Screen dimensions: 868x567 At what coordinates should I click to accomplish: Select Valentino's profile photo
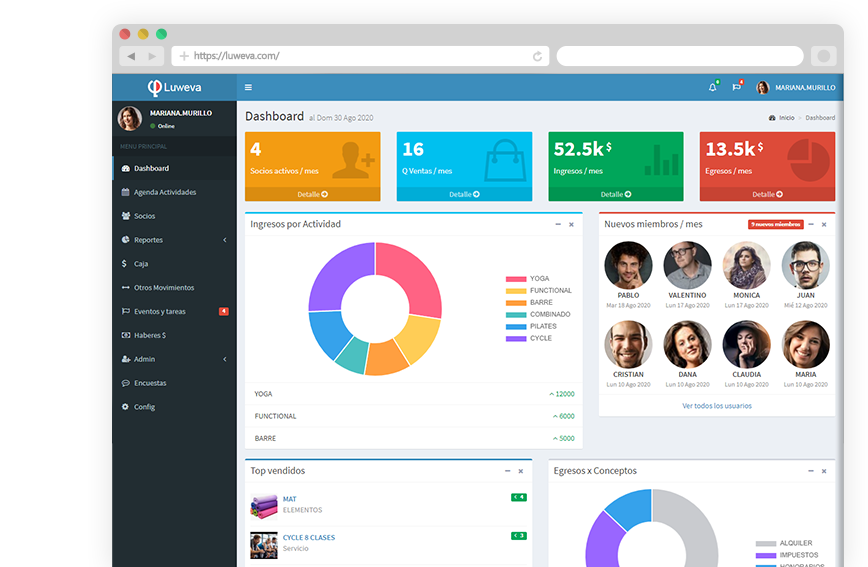click(688, 265)
